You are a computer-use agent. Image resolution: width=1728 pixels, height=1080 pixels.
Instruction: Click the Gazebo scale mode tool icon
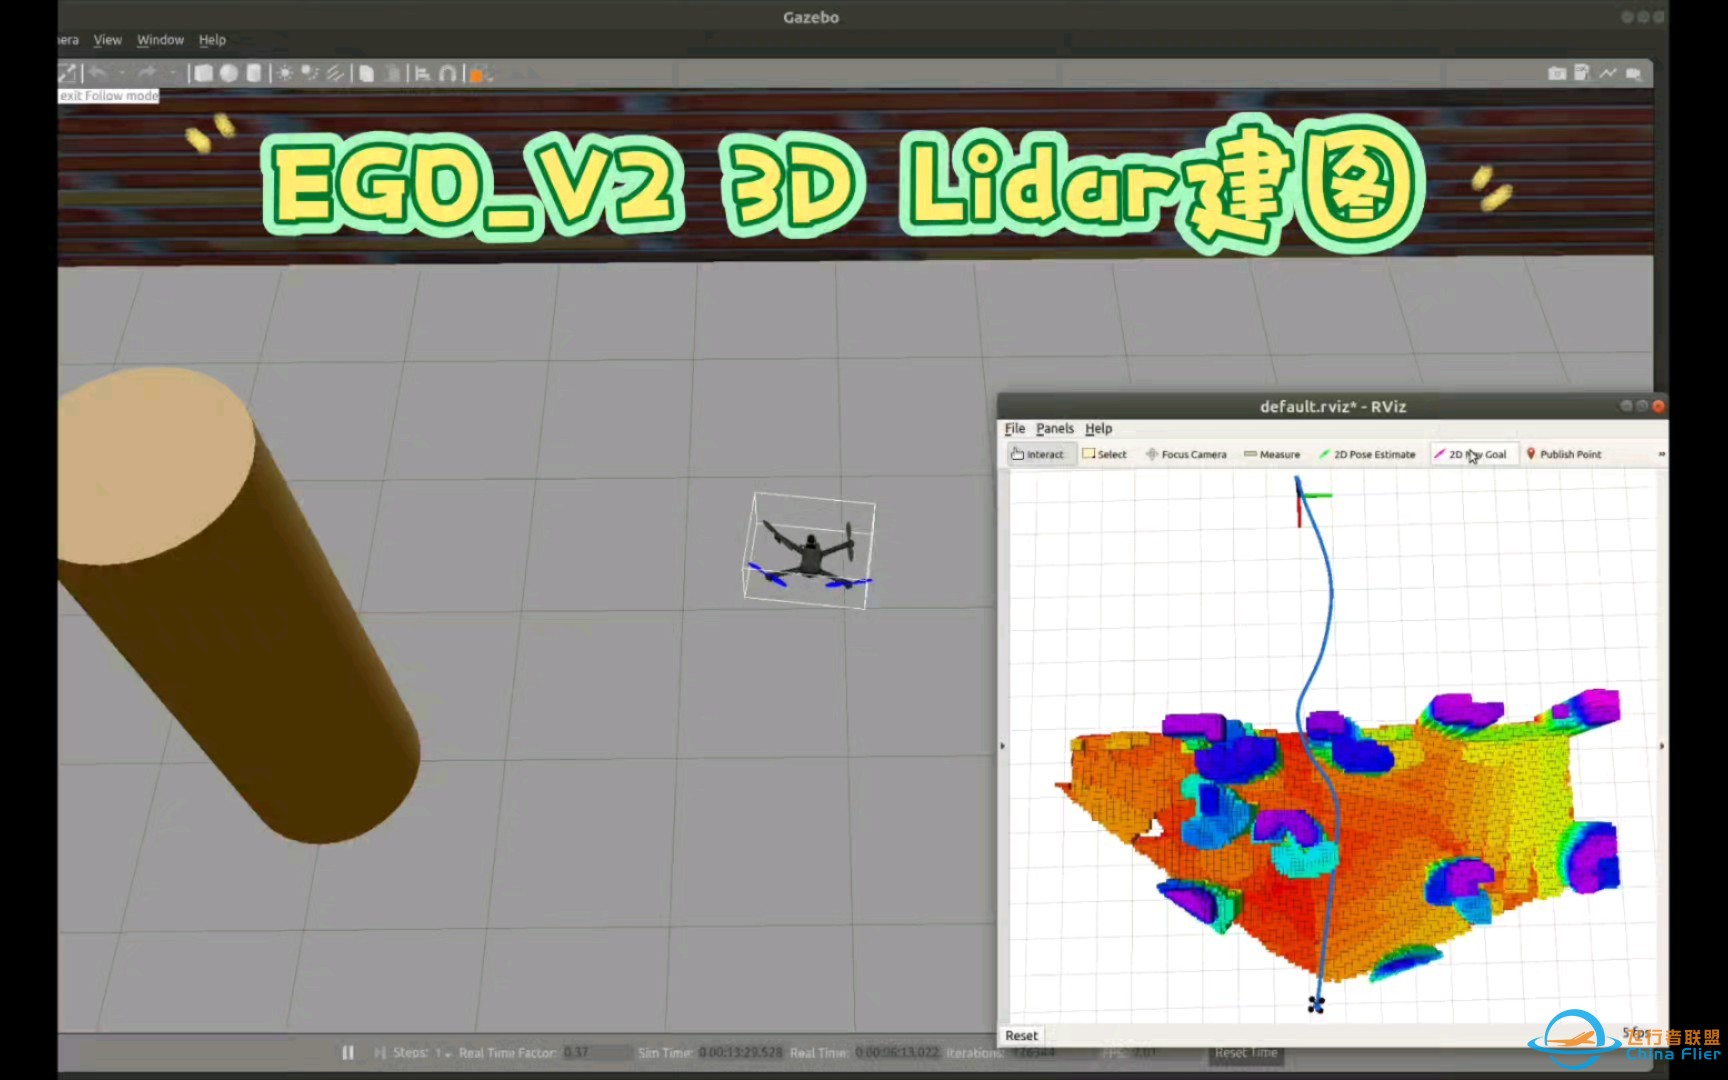(67, 73)
